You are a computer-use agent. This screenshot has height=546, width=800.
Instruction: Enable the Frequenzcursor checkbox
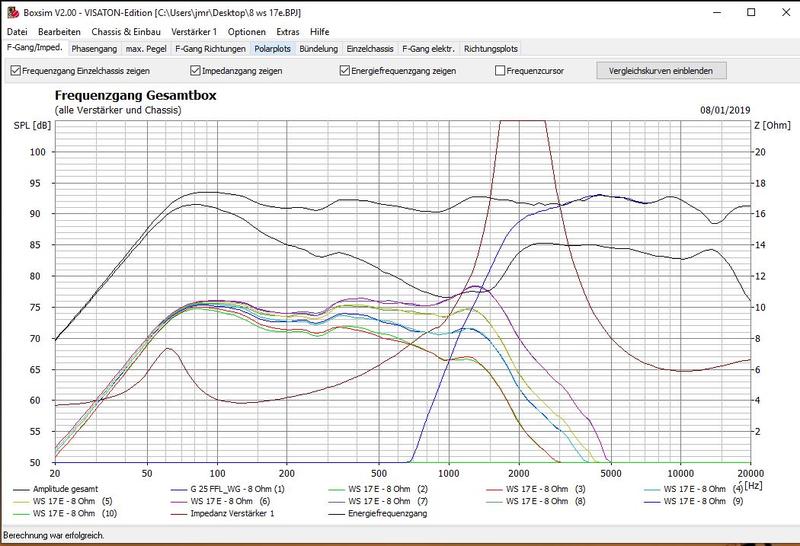pos(500,71)
